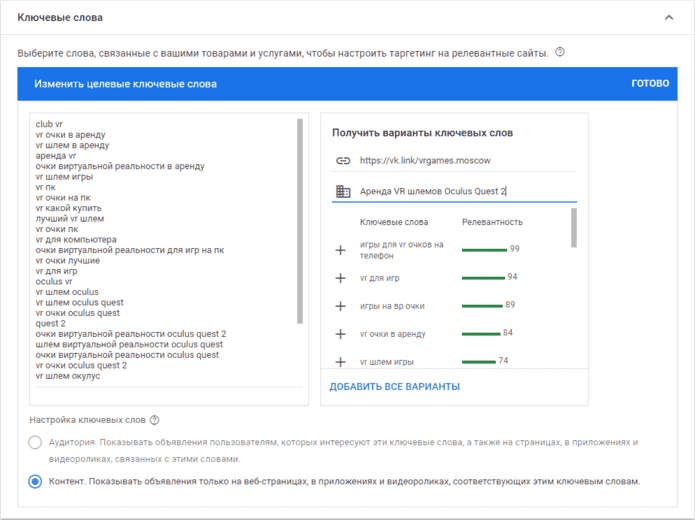Click keyword шлем виртуальной реальности oculus quest
695x520 pixels.
pos(129,344)
